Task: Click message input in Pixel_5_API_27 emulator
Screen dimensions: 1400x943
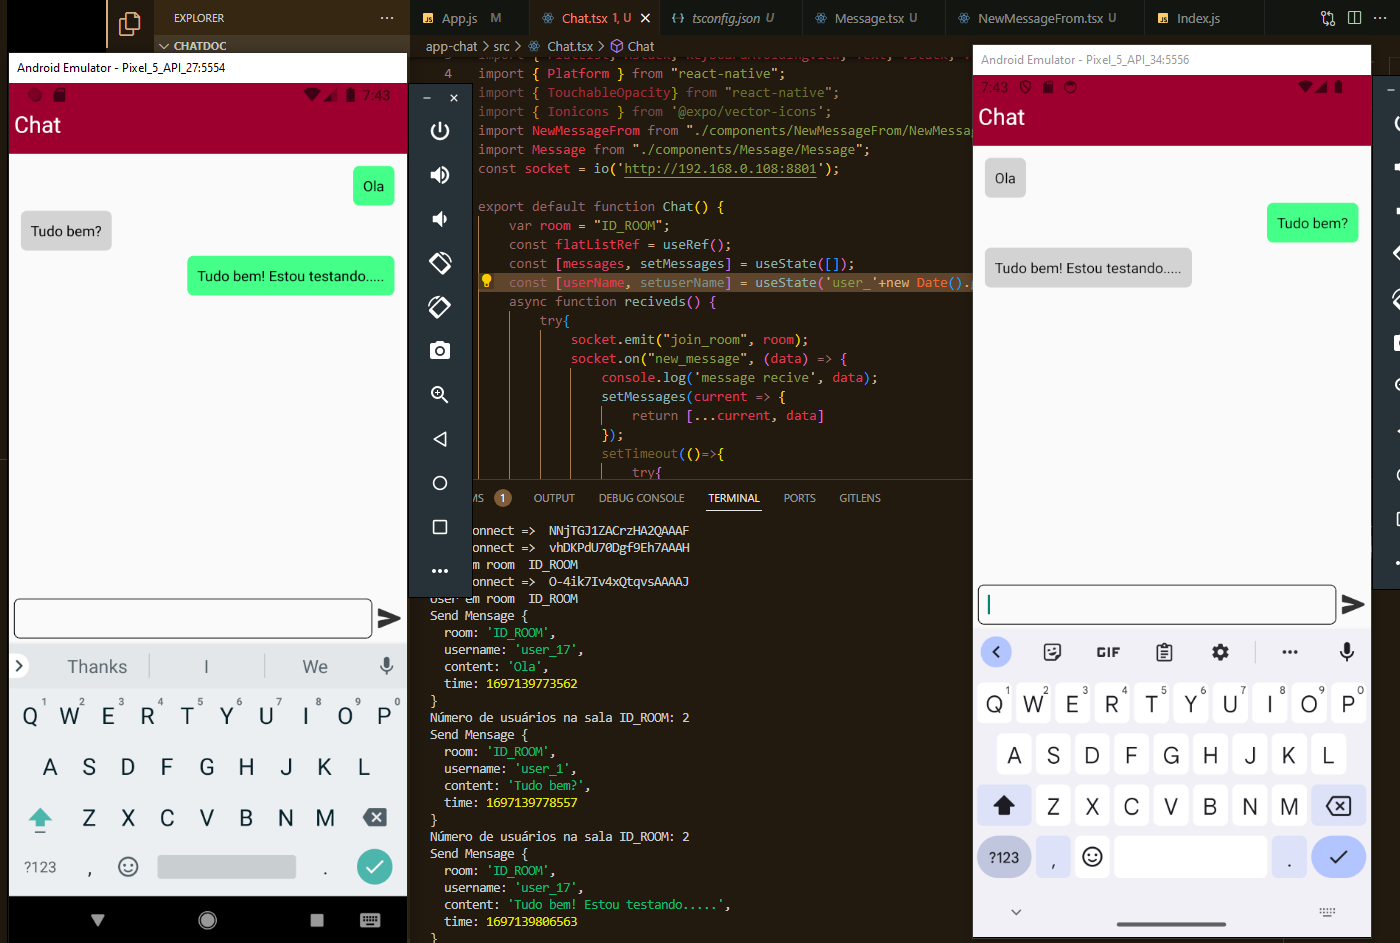Action: coord(193,618)
